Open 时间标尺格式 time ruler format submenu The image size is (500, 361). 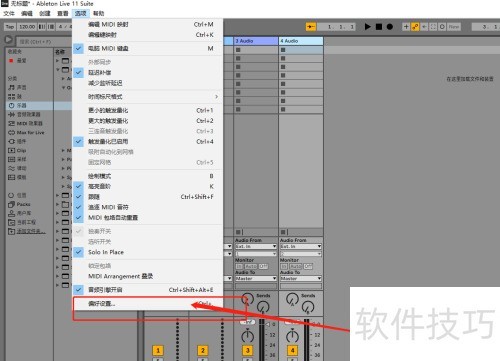tap(148, 97)
